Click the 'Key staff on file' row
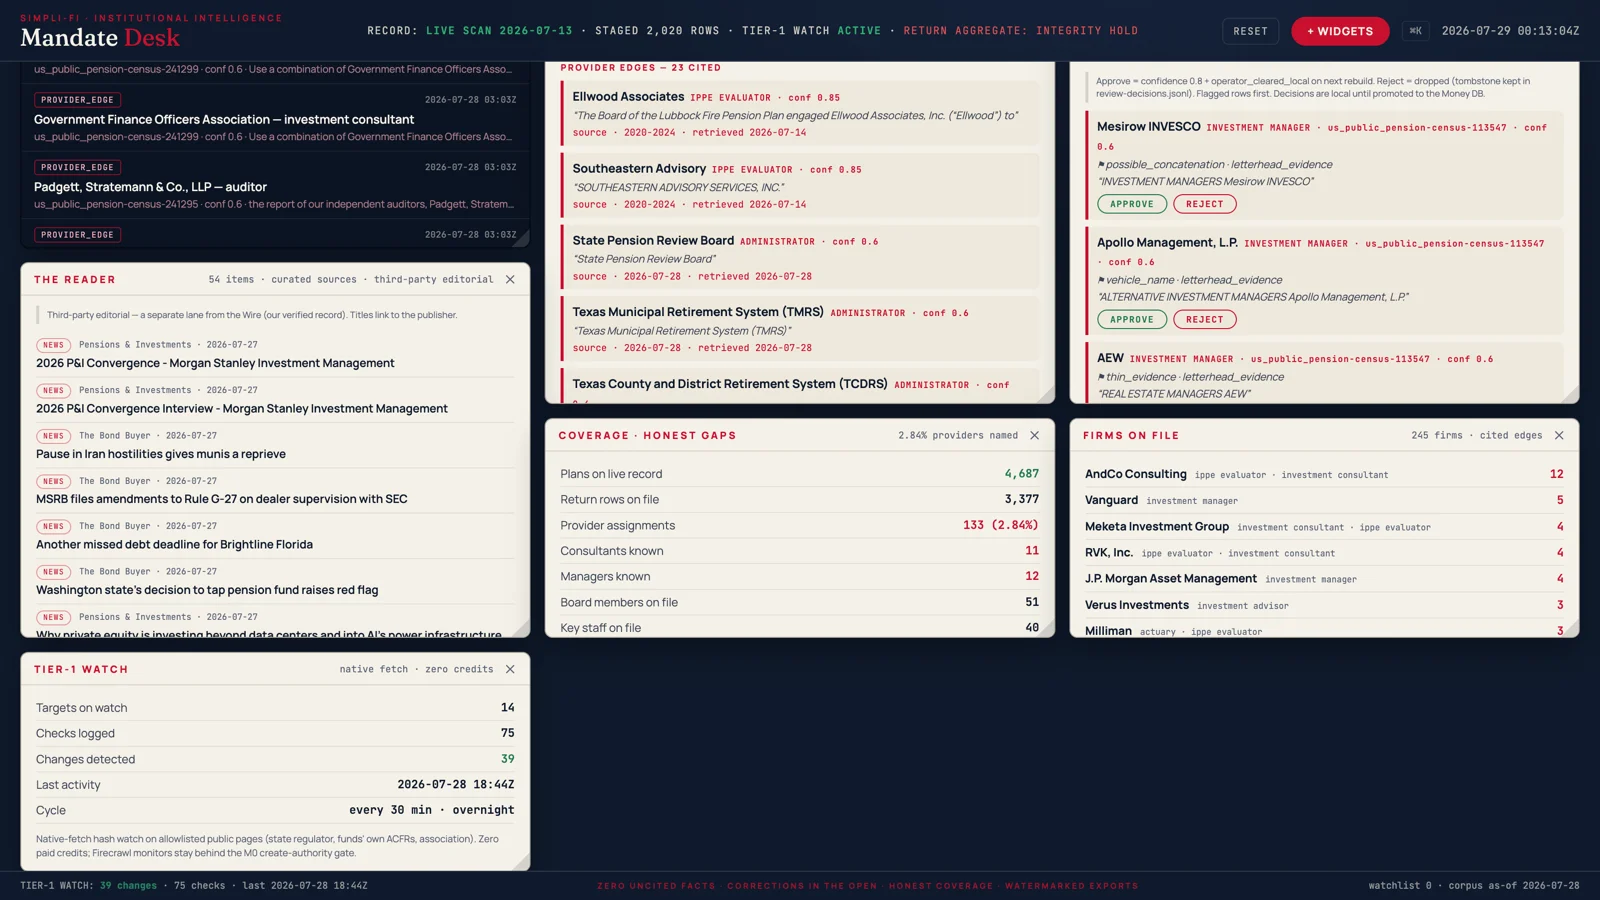Viewport: 1600px width, 900px height. click(800, 628)
